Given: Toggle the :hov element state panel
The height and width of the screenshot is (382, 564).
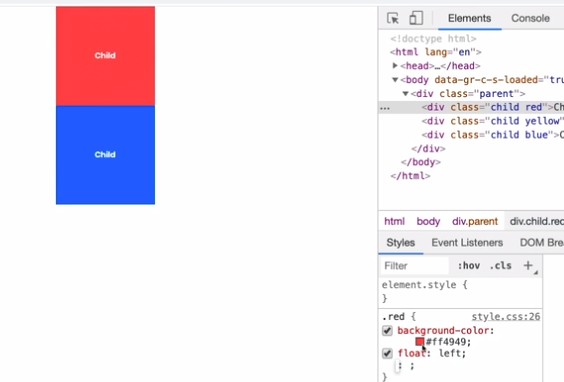Looking at the screenshot, I should tap(469, 266).
